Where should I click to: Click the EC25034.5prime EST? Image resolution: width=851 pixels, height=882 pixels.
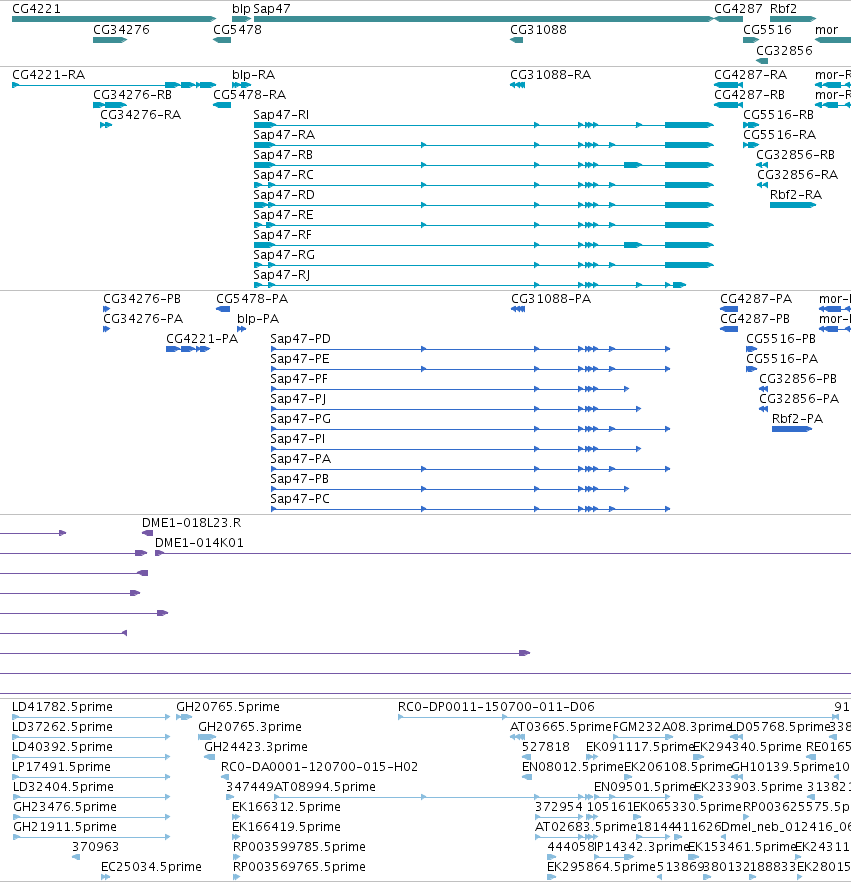click(x=105, y=877)
